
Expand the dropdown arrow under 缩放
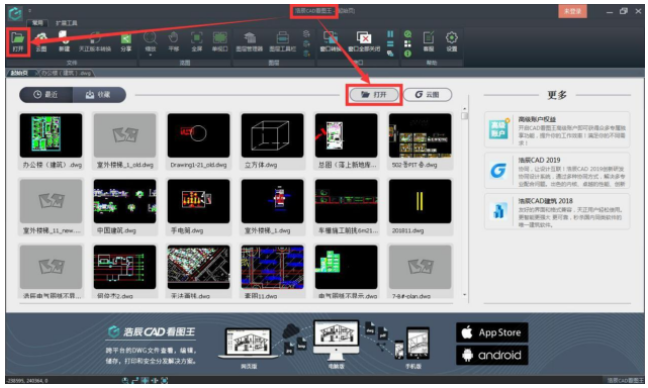point(150,55)
